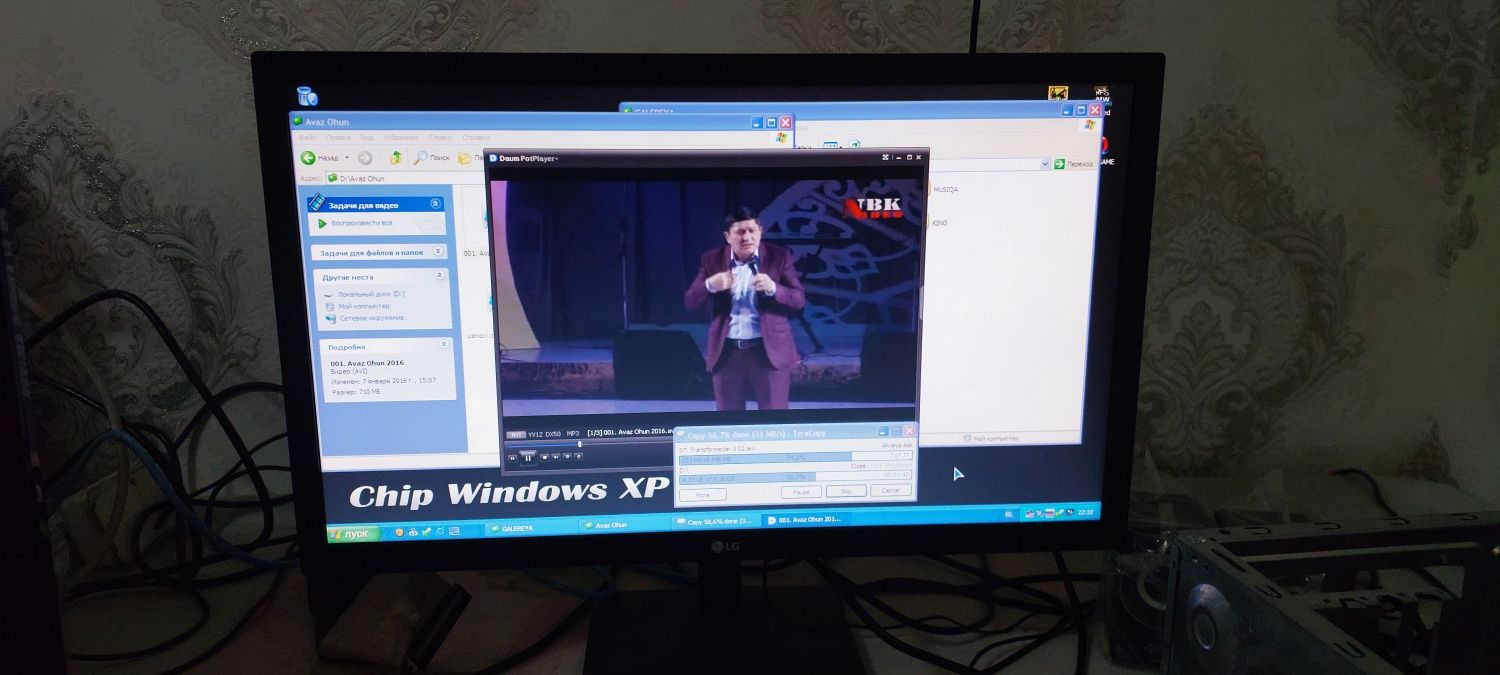Open the Daum PotPlayer title menu
Viewport: 1500px width, 675px height.
tap(523, 158)
